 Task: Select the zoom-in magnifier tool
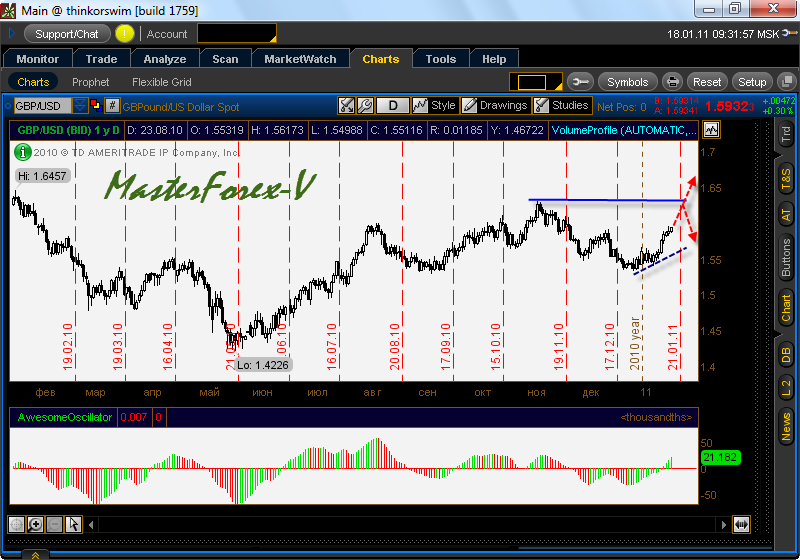click(35, 524)
